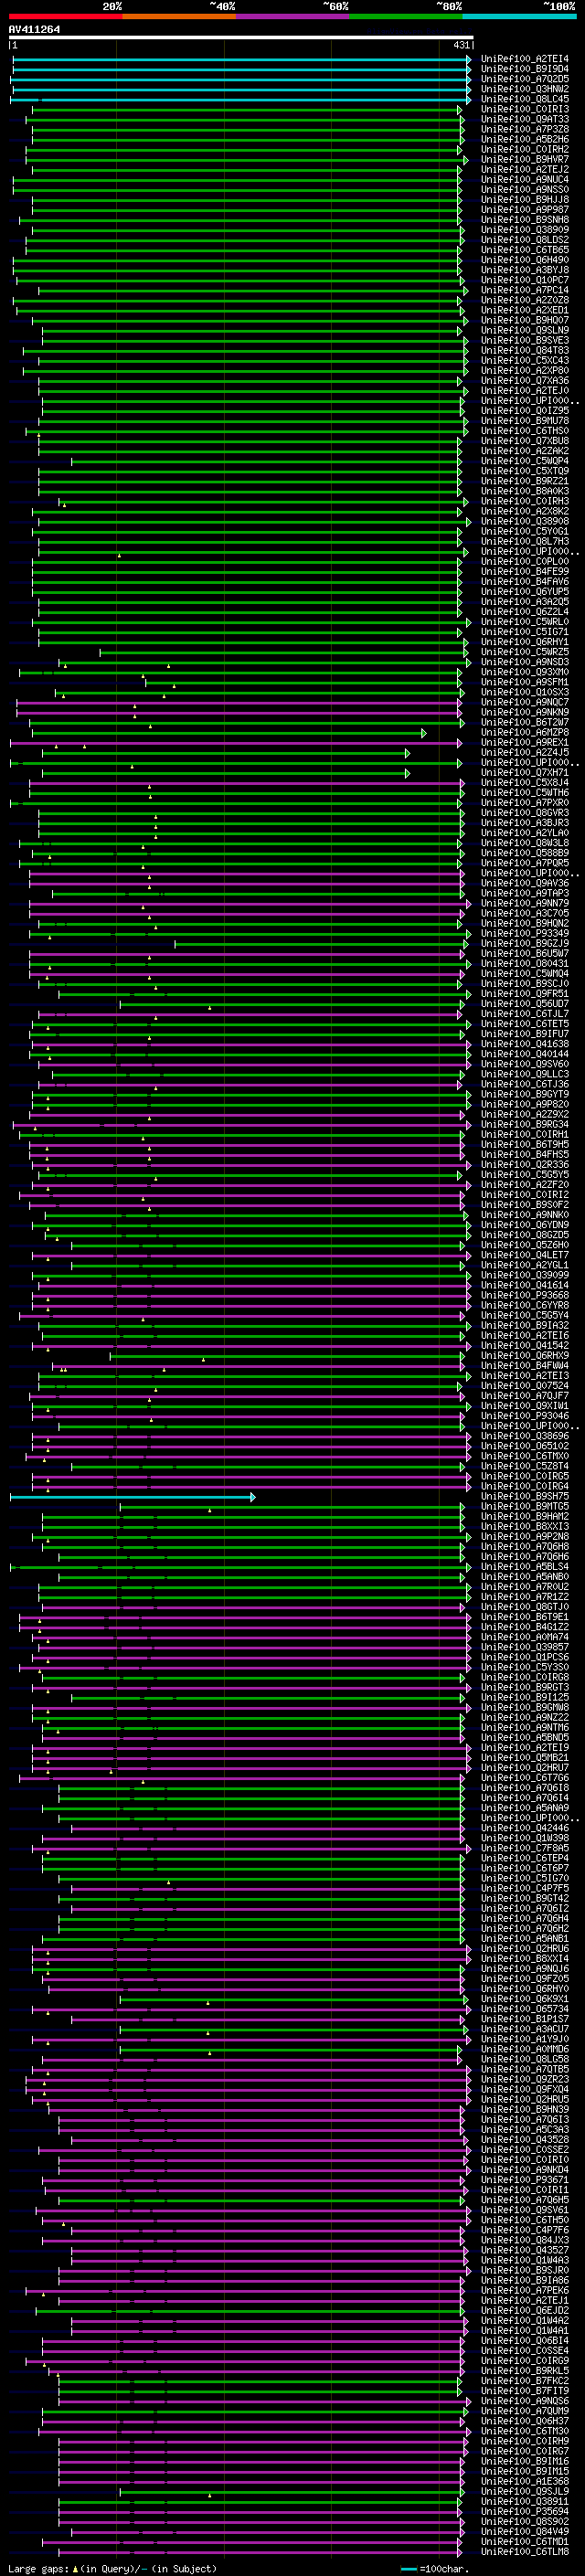Image resolution: width=585 pixels, height=2576 pixels.
Task: Select hit label UniRef100_C6TMX0
Action: 525,1456
